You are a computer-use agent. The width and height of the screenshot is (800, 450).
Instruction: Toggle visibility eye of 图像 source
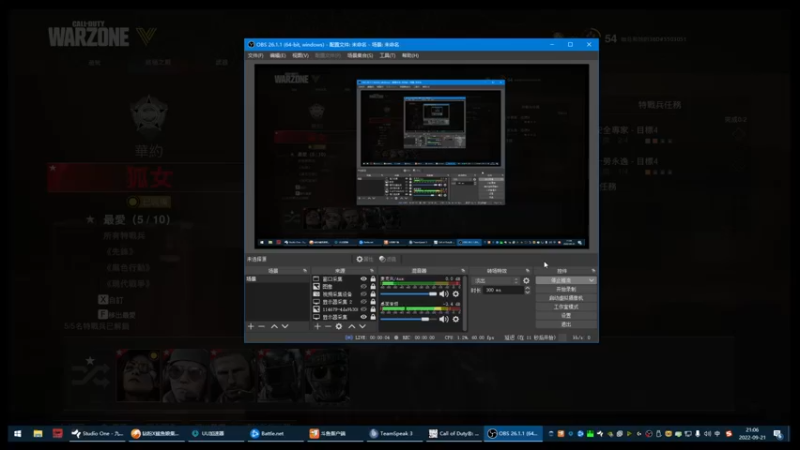click(364, 287)
